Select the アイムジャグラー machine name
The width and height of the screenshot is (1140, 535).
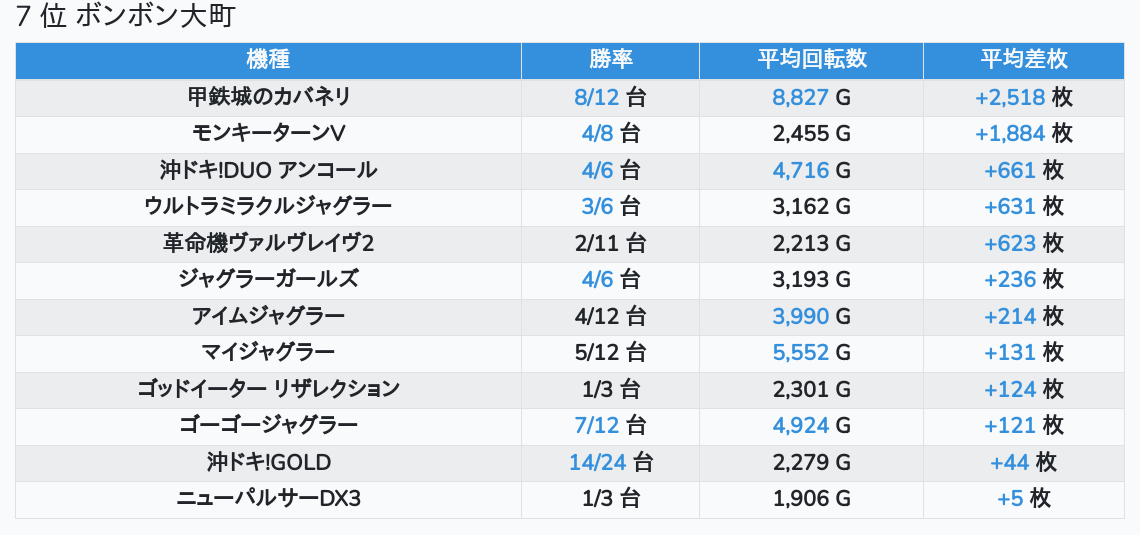coord(268,316)
